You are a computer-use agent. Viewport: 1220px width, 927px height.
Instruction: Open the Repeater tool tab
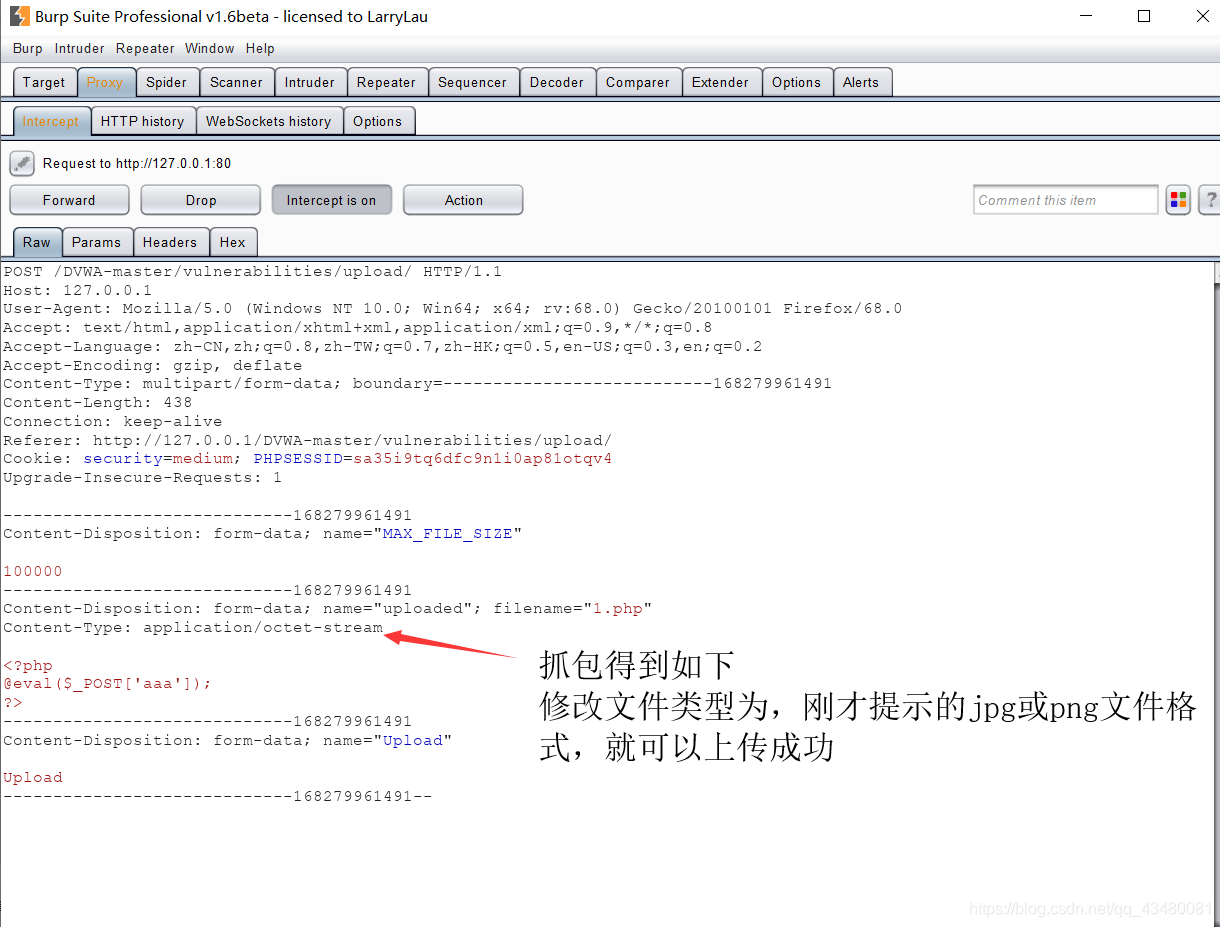(x=386, y=82)
